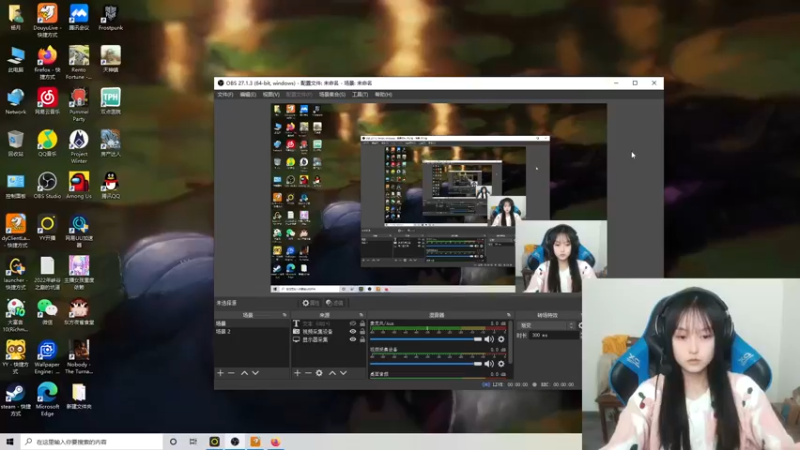
Task: Click remove scene minus icon in OBS
Action: click(231, 373)
